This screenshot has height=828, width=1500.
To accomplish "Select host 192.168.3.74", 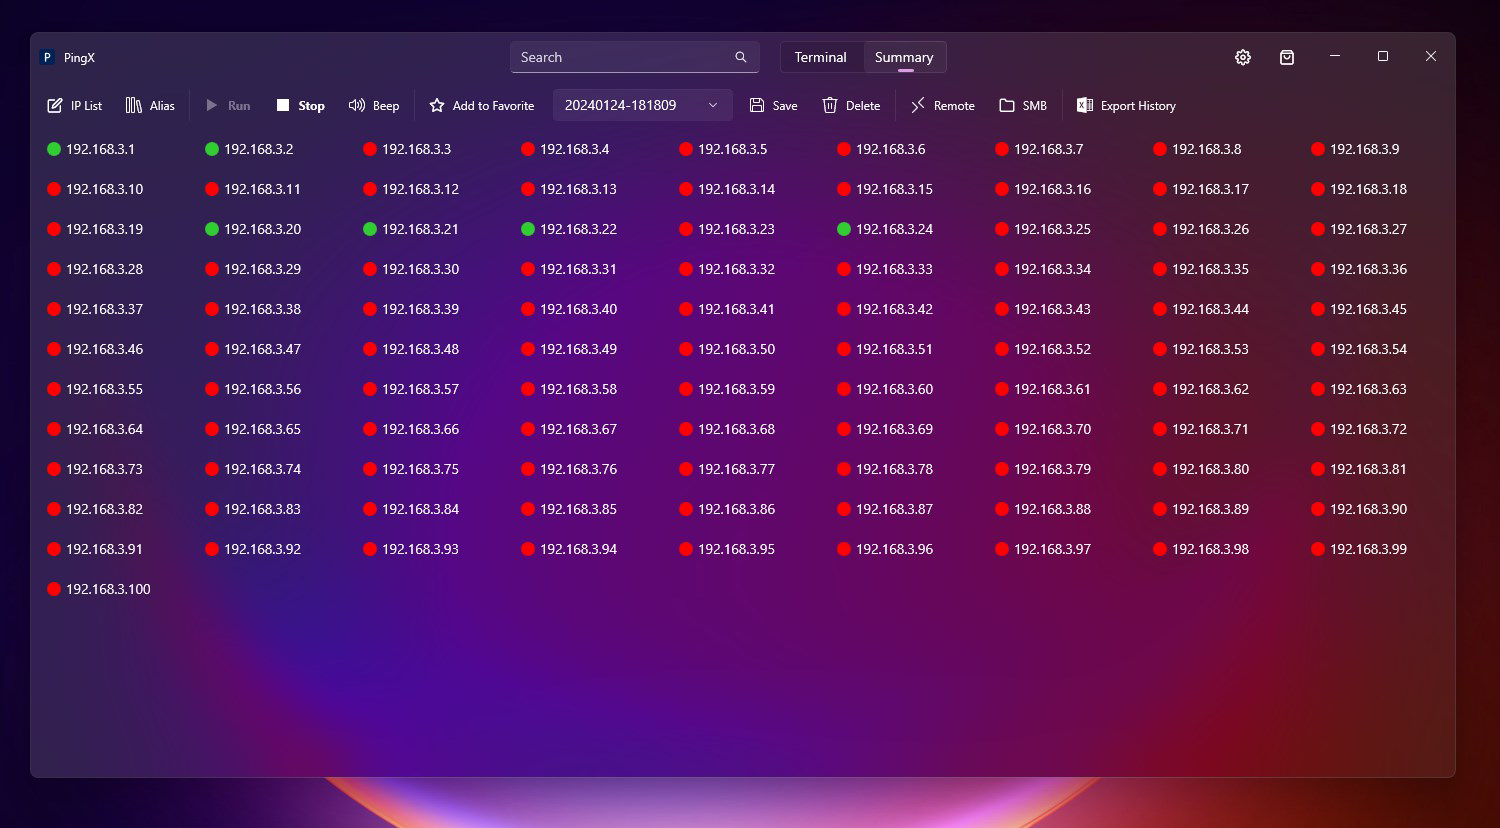I will (253, 469).
